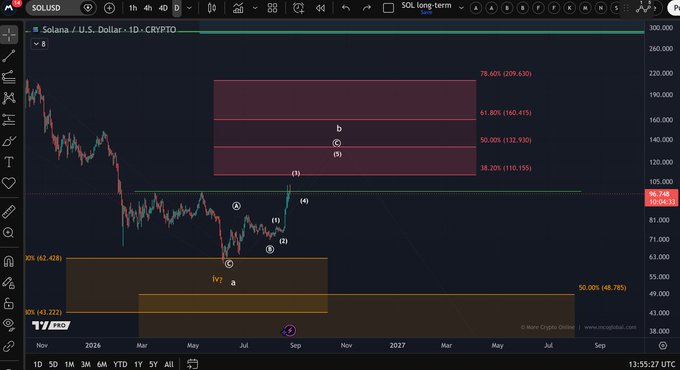Open the go to date calendar icon

click(x=193, y=363)
